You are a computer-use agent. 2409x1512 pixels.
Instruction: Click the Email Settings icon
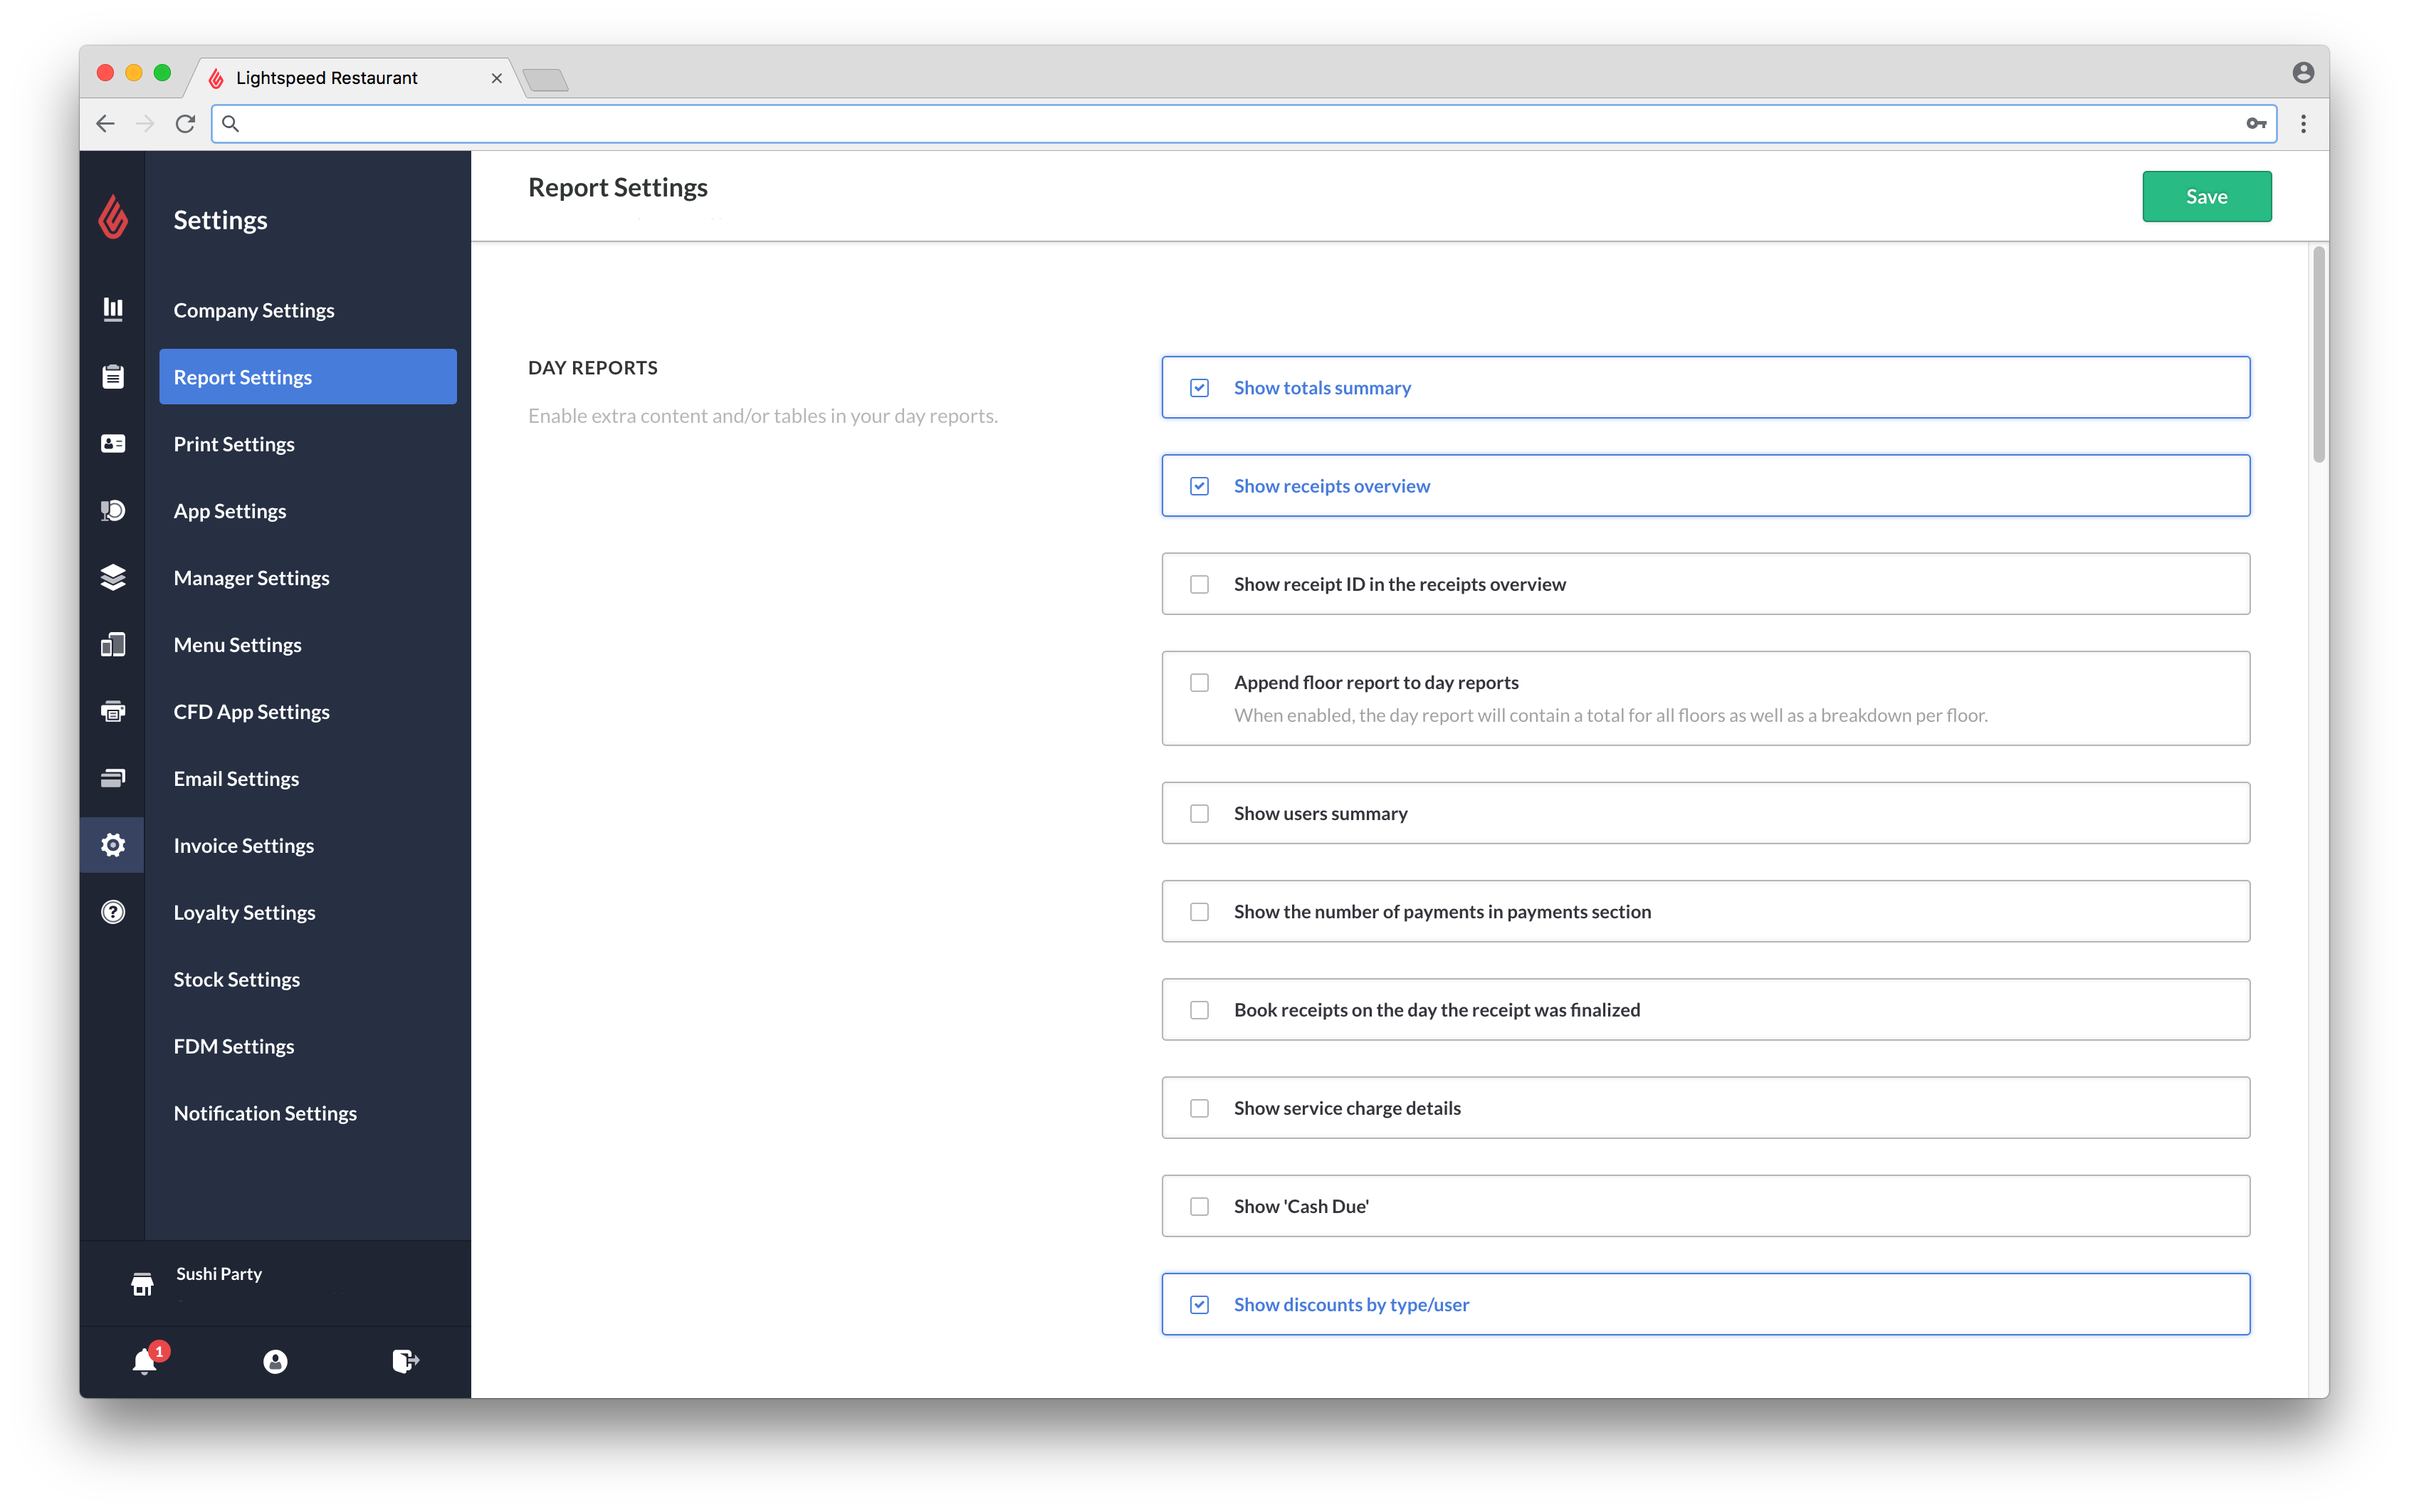113,777
